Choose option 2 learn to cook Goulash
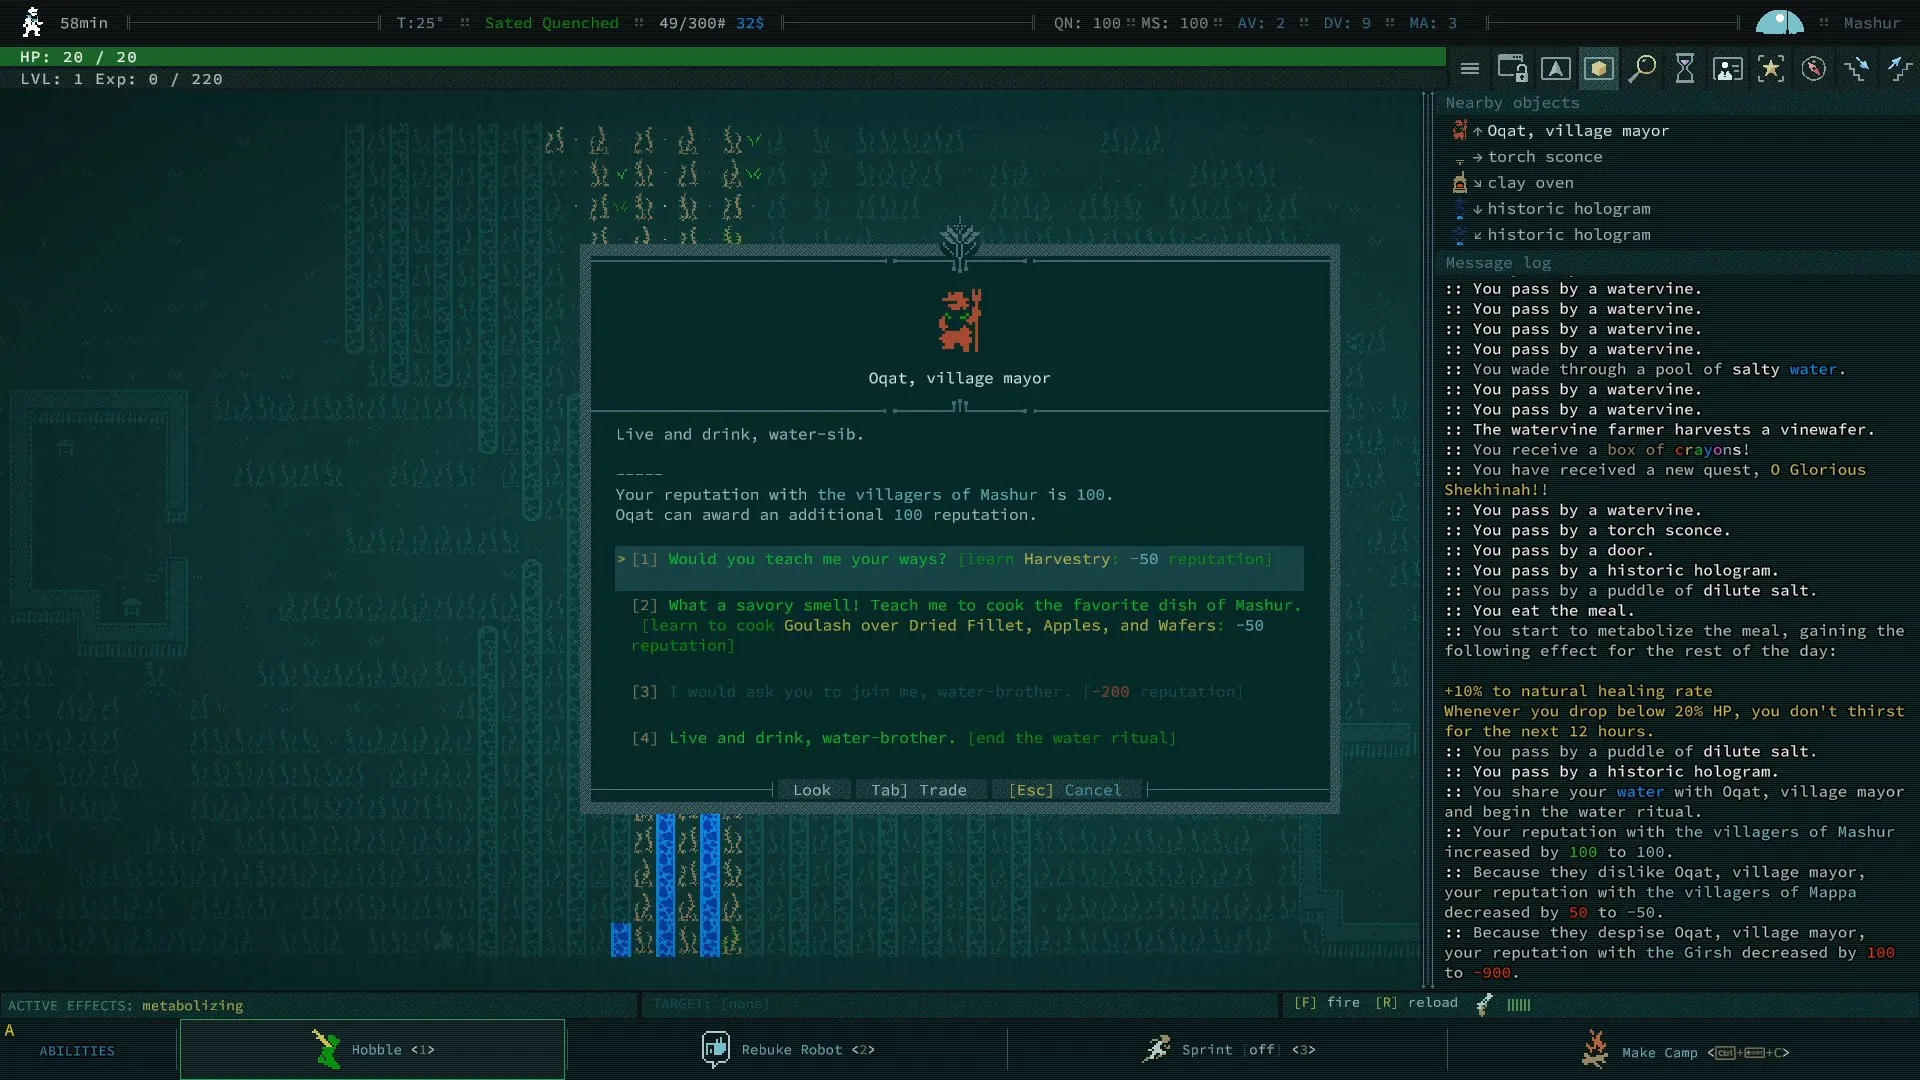The width and height of the screenshot is (1920, 1080). [959, 625]
